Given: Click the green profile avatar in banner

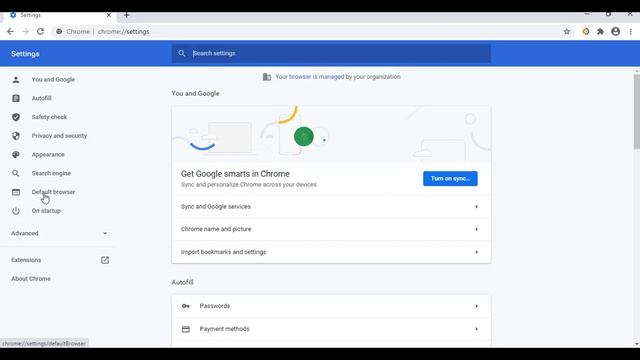Looking at the screenshot, I should coord(304,137).
